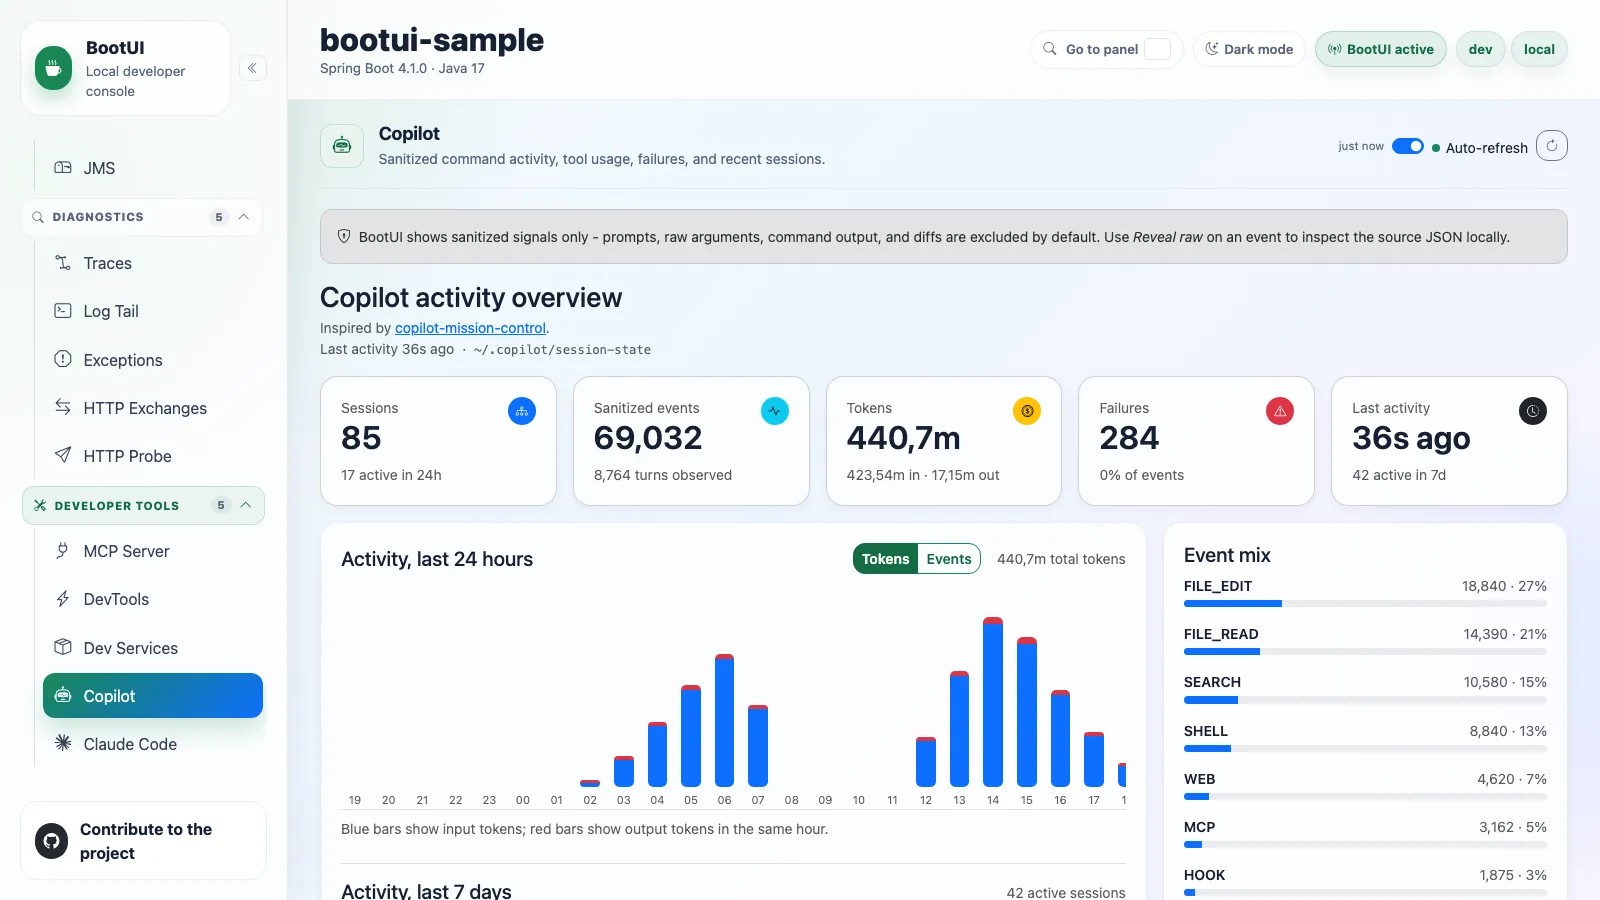Click the shield icon in sanitized notice
Screen dimensions: 1600x900
pyautogui.click(x=344, y=237)
